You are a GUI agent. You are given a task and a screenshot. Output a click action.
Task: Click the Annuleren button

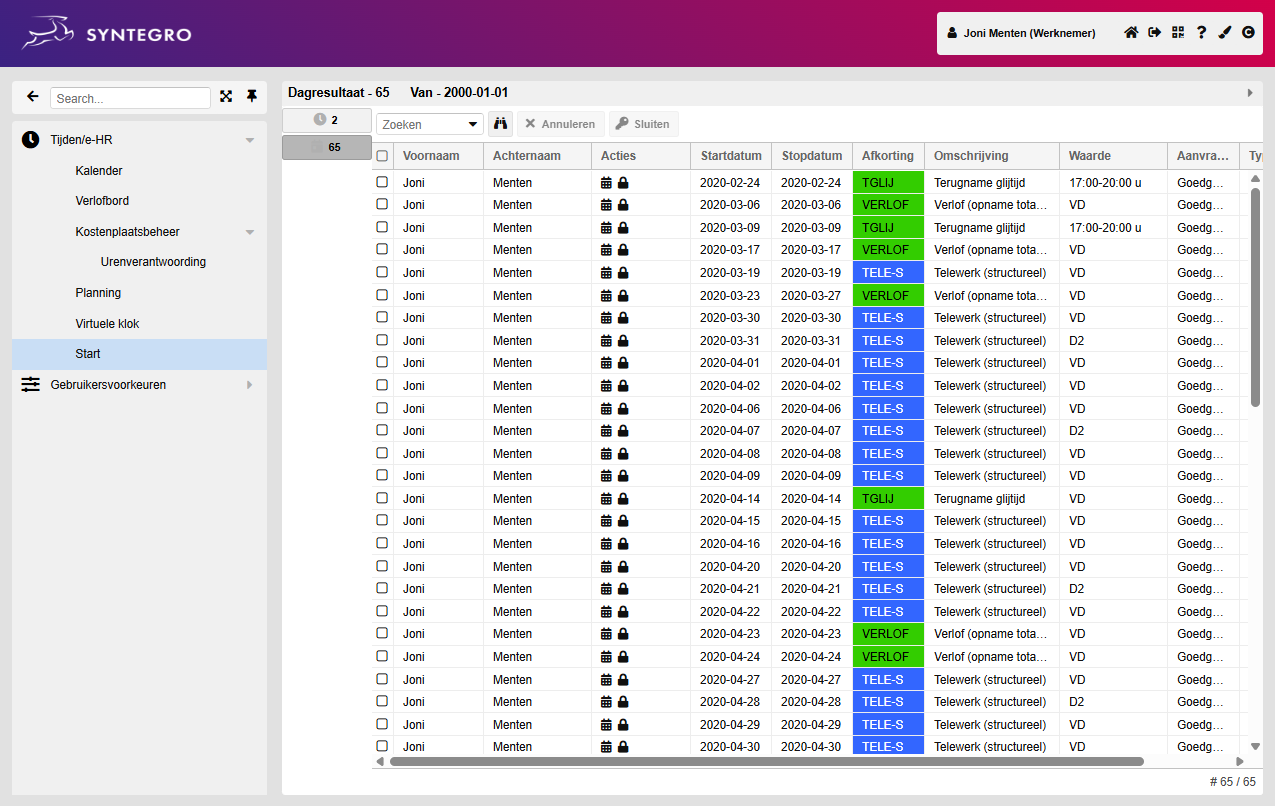click(560, 124)
